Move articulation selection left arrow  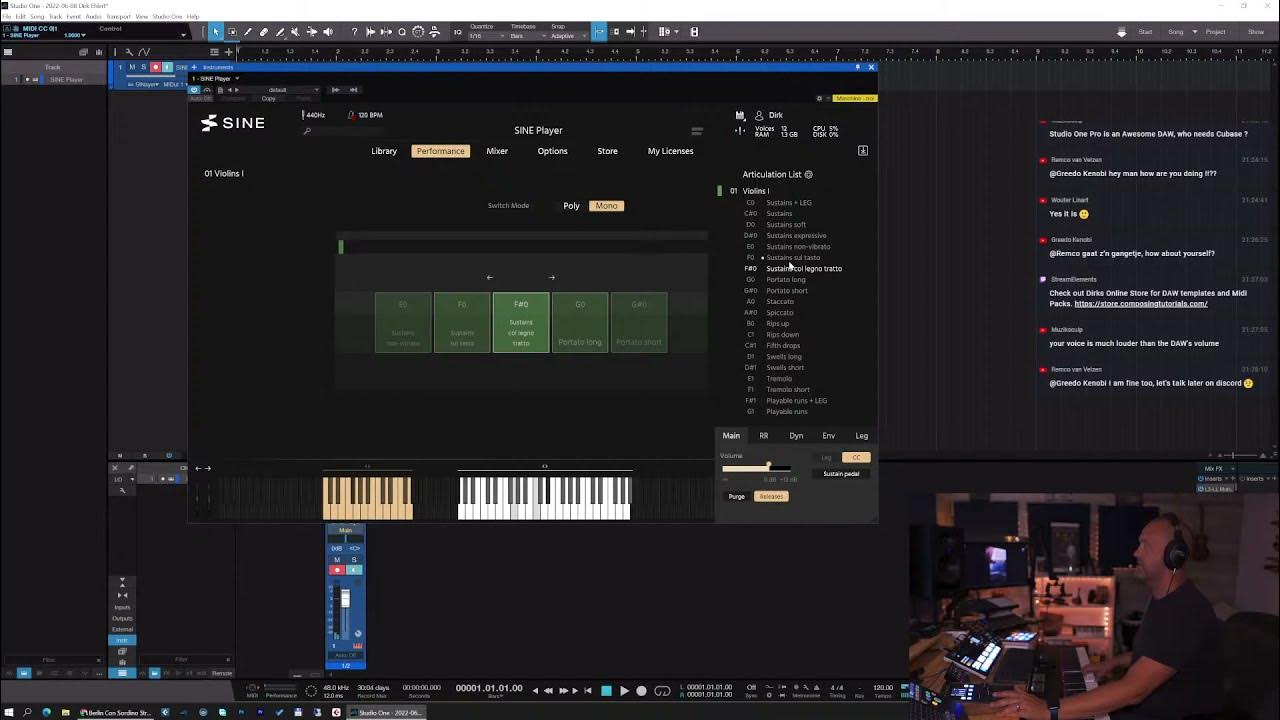point(490,278)
